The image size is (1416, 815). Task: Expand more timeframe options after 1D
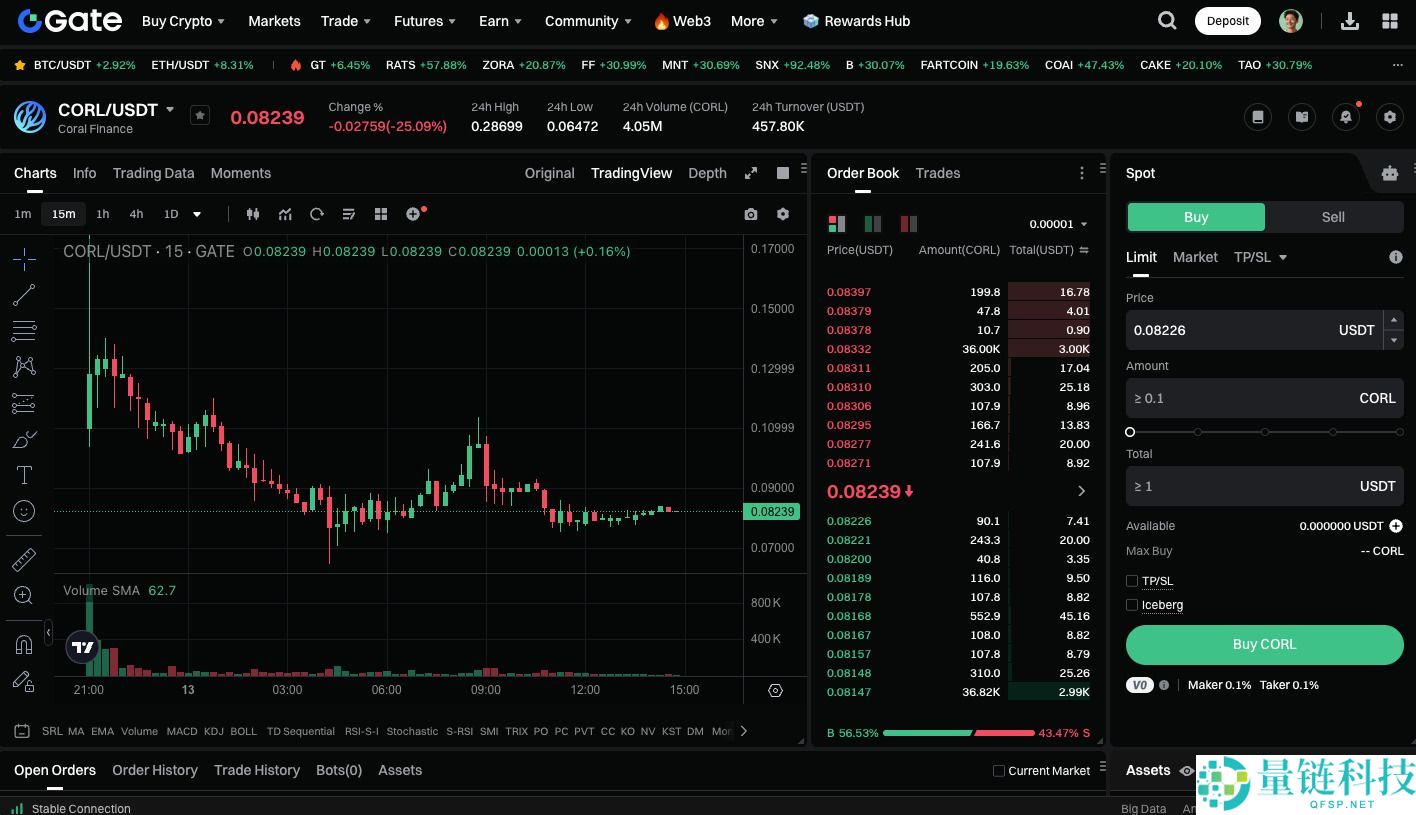click(x=197, y=214)
